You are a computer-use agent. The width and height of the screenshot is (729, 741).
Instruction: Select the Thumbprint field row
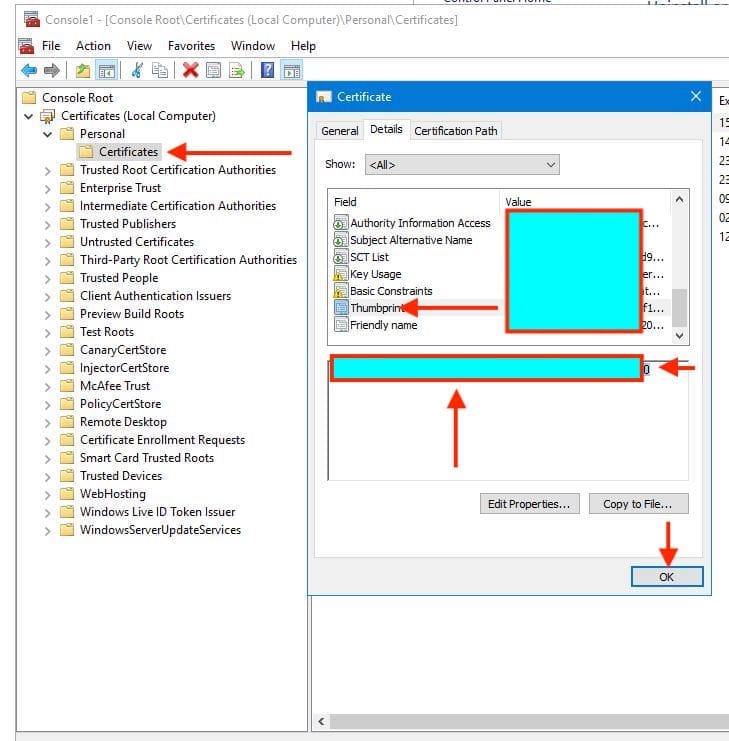pos(374,308)
